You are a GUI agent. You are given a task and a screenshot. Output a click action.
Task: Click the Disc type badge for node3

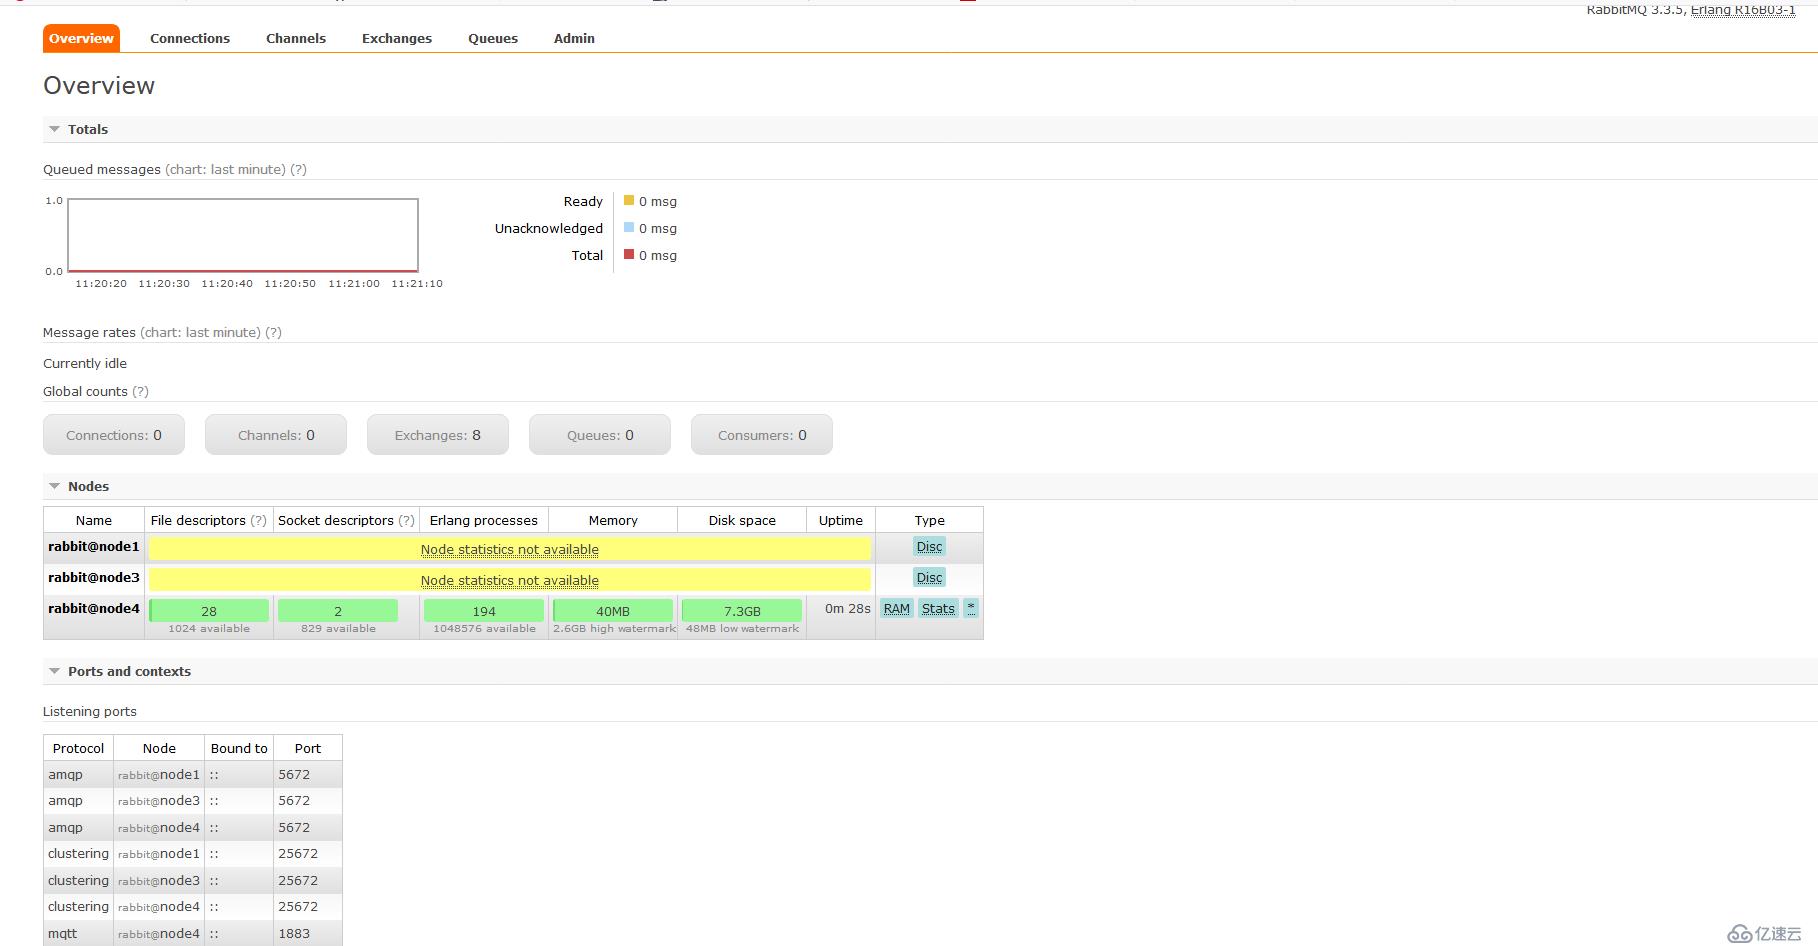click(x=929, y=578)
